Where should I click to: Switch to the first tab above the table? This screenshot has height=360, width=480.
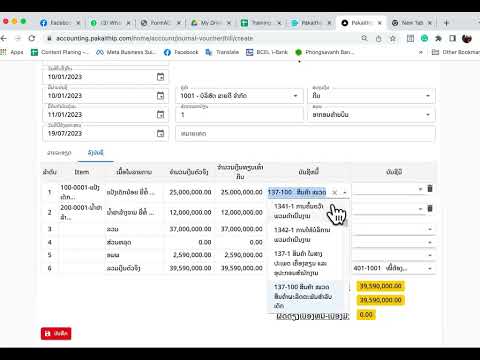click(x=59, y=153)
